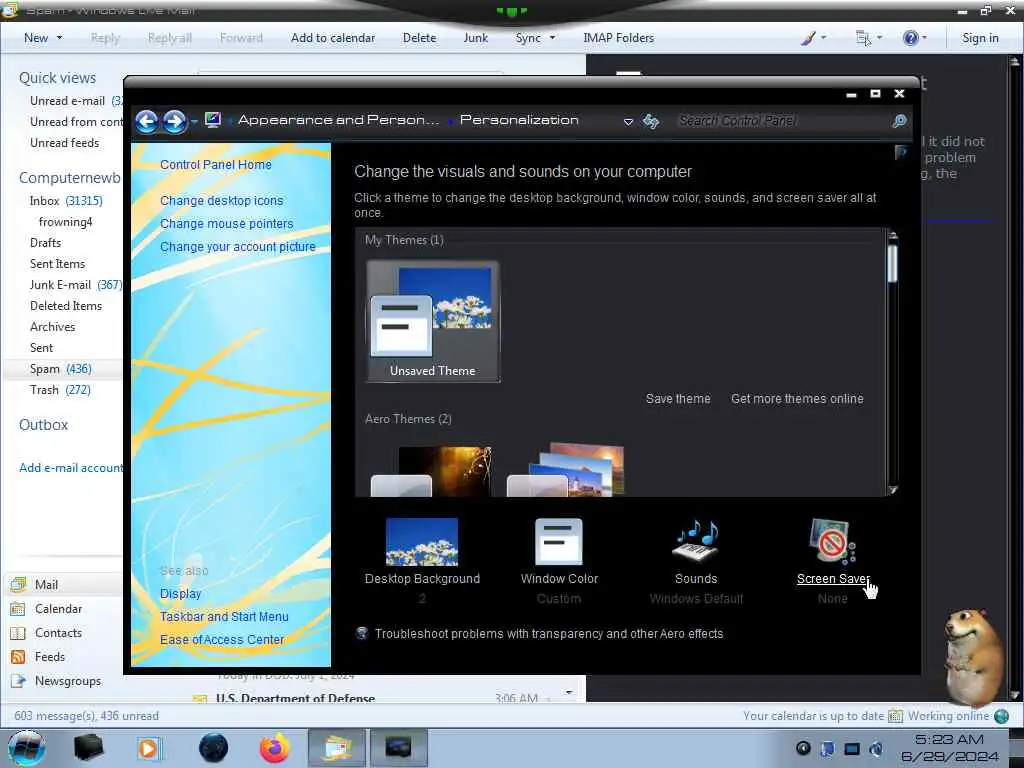Switch to Windows Live Mail taskbar button

335,748
